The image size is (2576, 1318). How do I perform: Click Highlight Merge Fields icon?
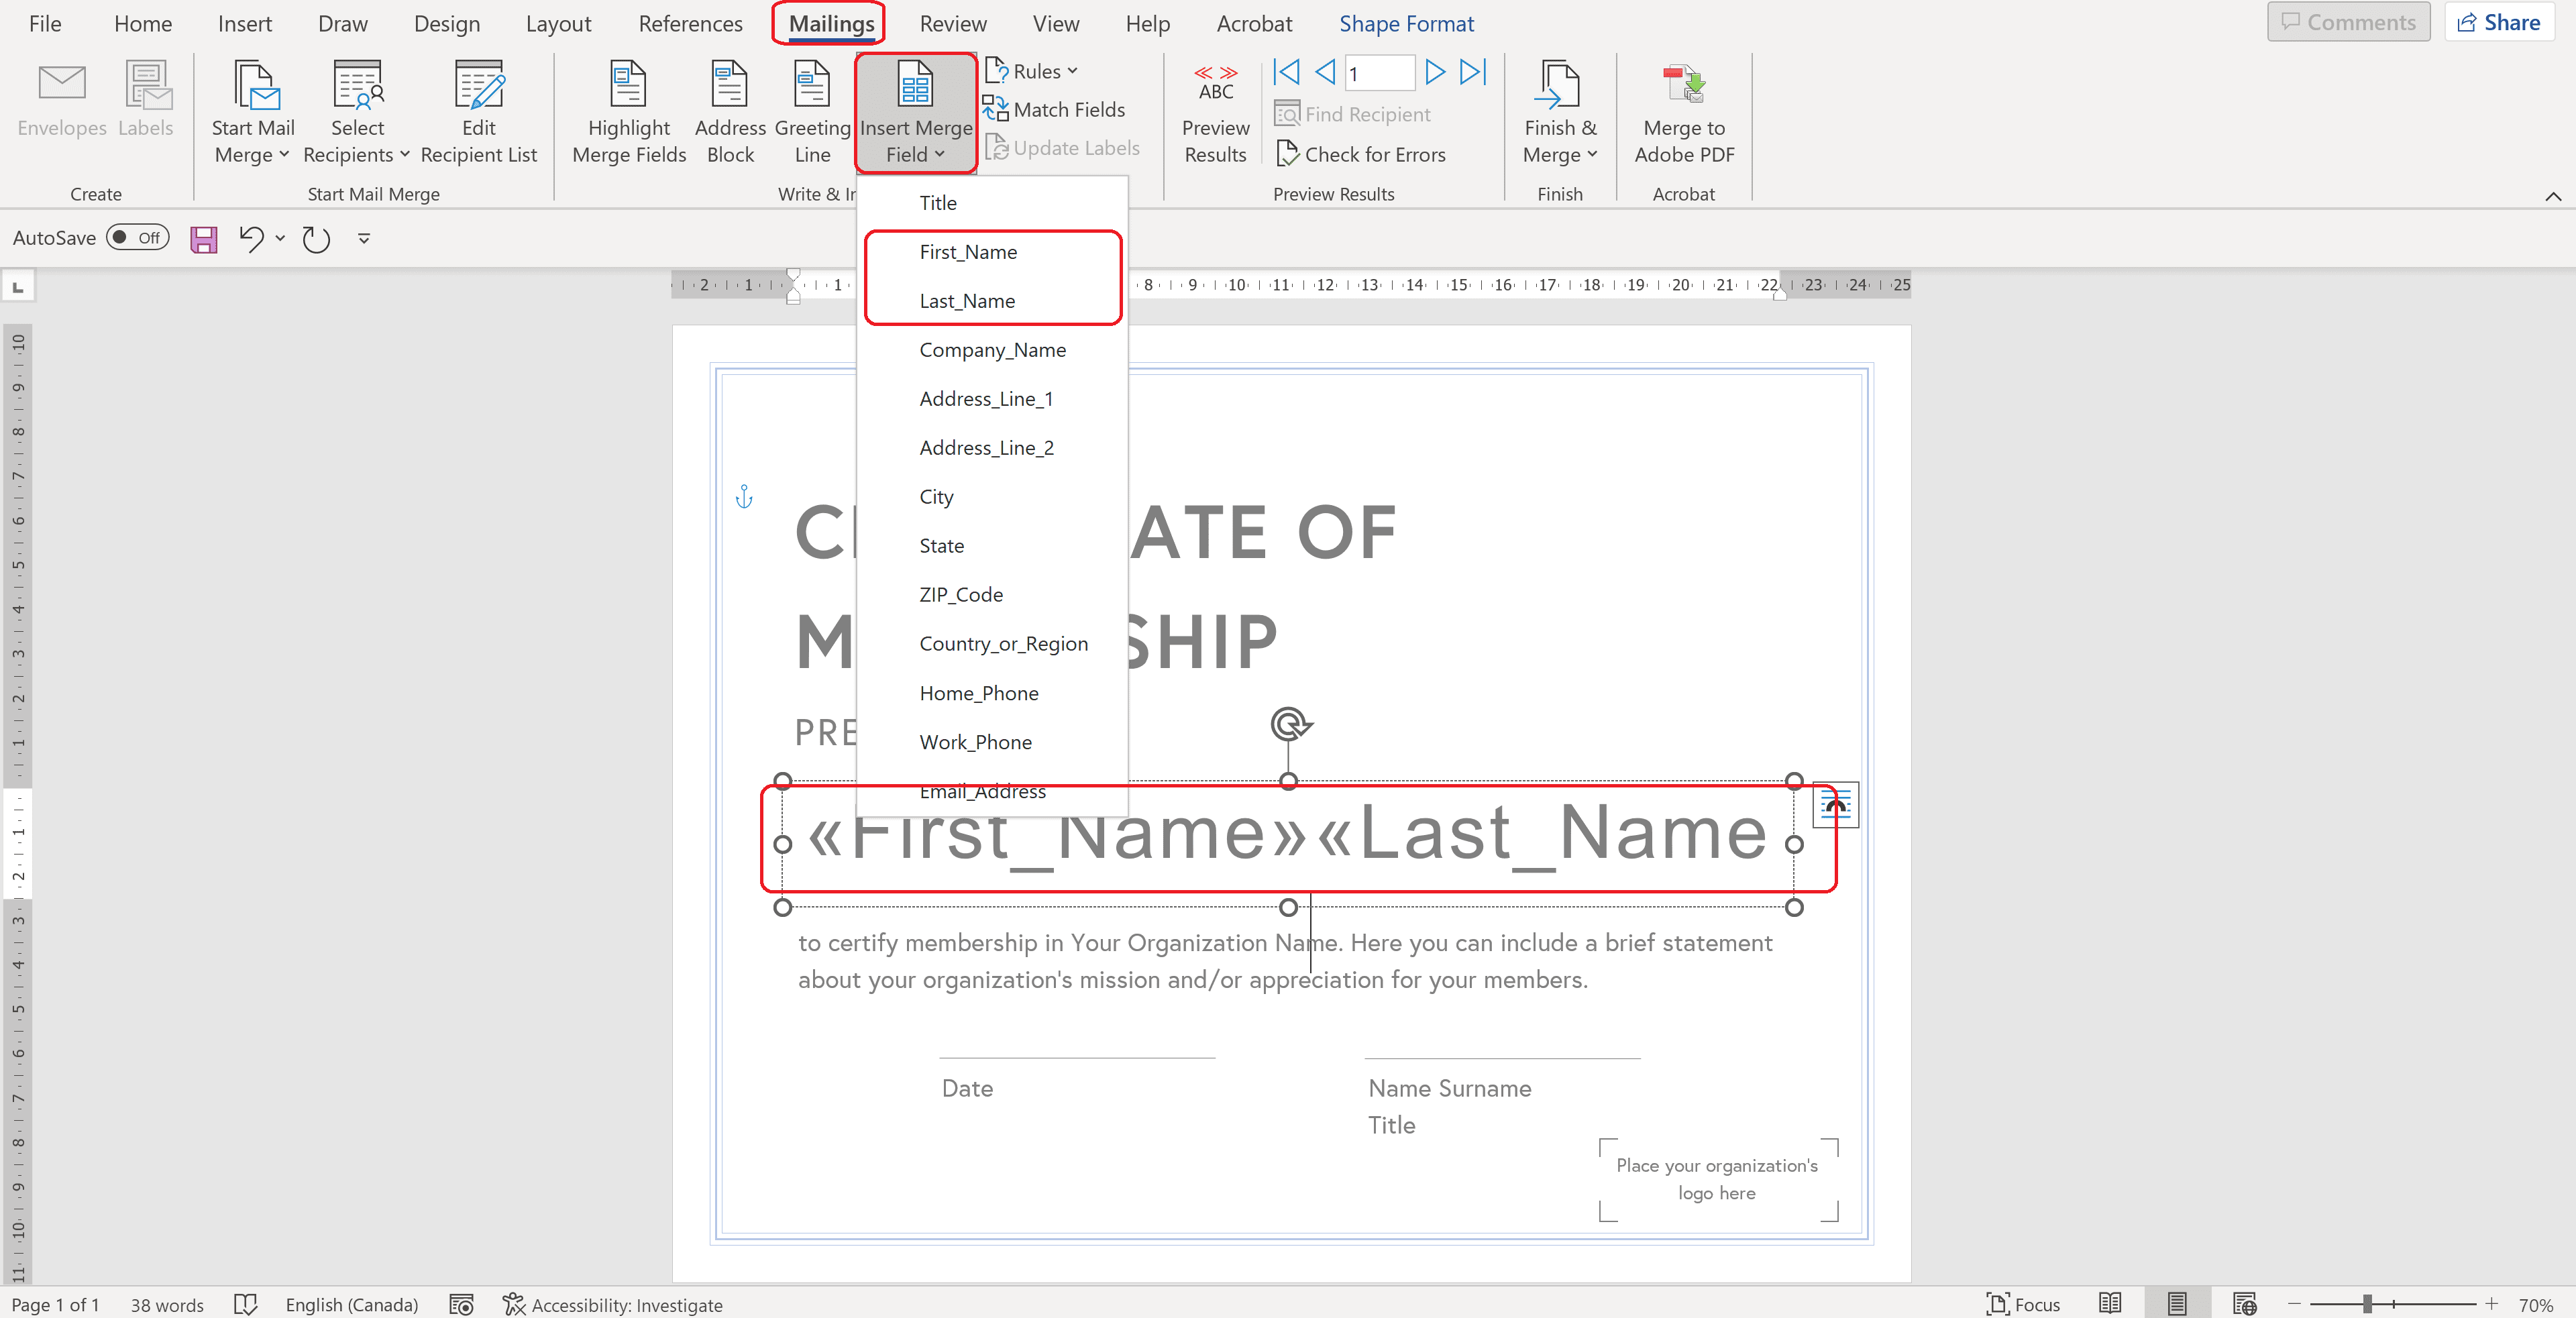click(628, 85)
